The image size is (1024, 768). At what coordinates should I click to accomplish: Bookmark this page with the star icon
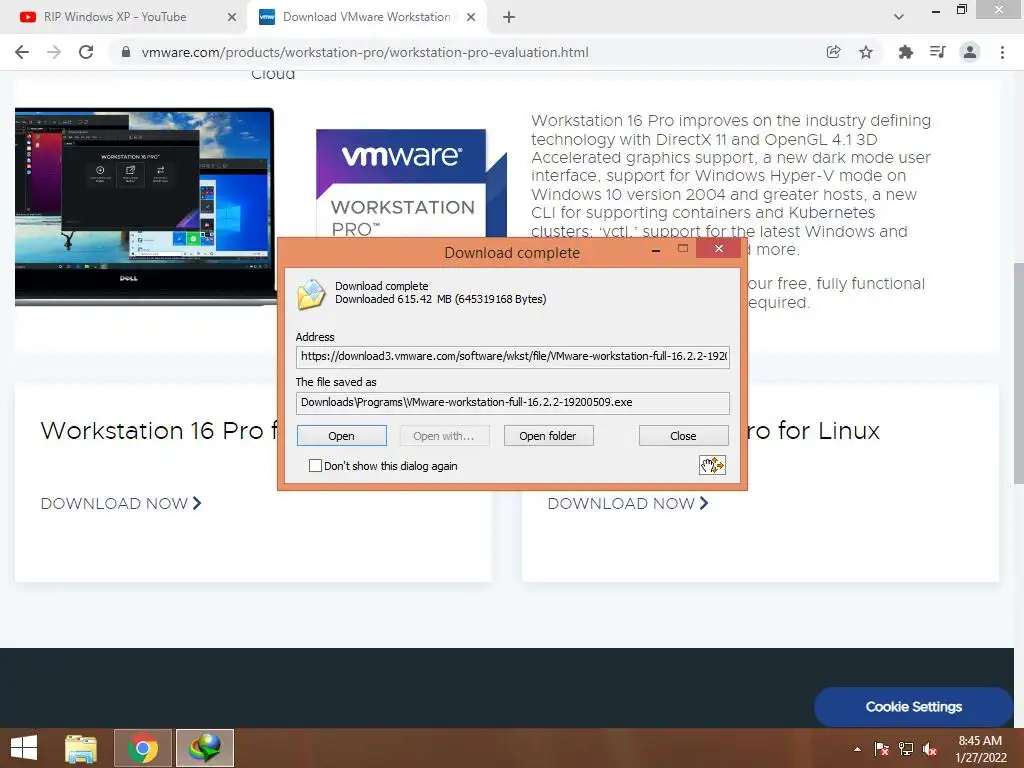click(x=866, y=52)
